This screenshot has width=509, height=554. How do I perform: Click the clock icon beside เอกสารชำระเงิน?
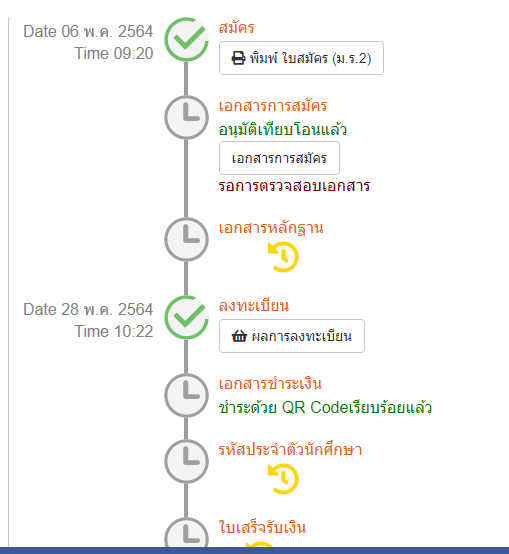click(187, 395)
